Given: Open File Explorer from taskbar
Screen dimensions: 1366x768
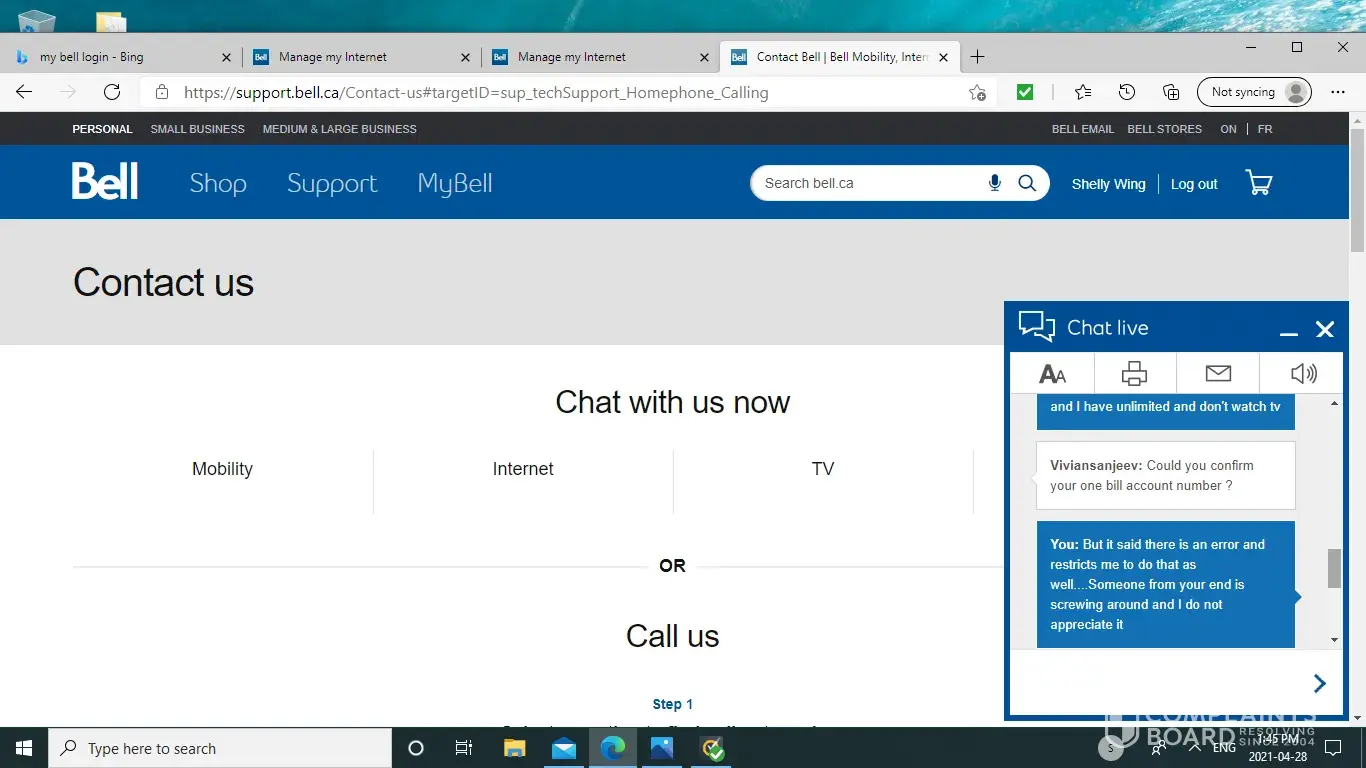Looking at the screenshot, I should (x=514, y=748).
